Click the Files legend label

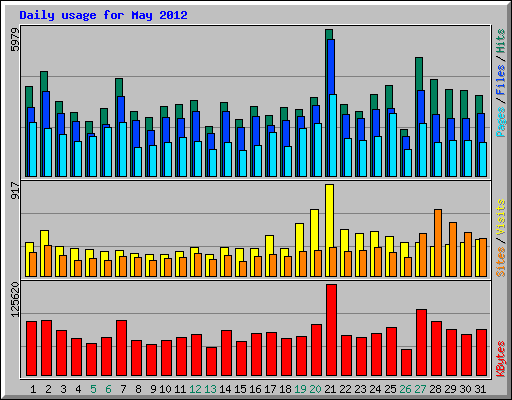[x=501, y=80]
